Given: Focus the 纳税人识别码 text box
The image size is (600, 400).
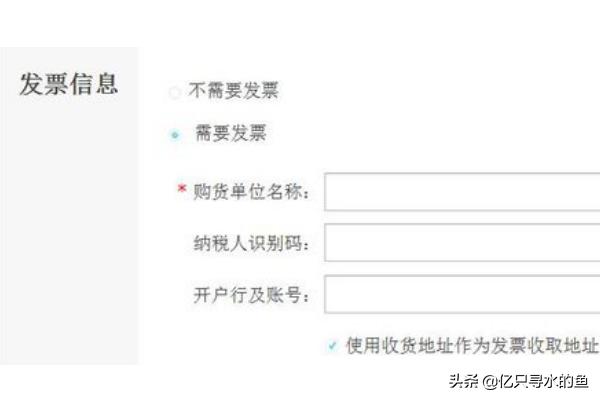Looking at the screenshot, I should (x=461, y=243).
